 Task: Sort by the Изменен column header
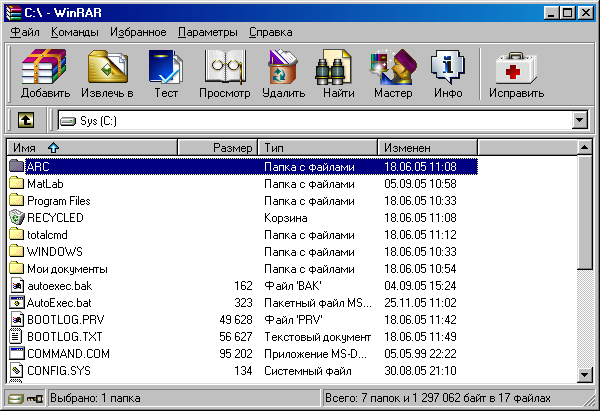tap(428, 148)
